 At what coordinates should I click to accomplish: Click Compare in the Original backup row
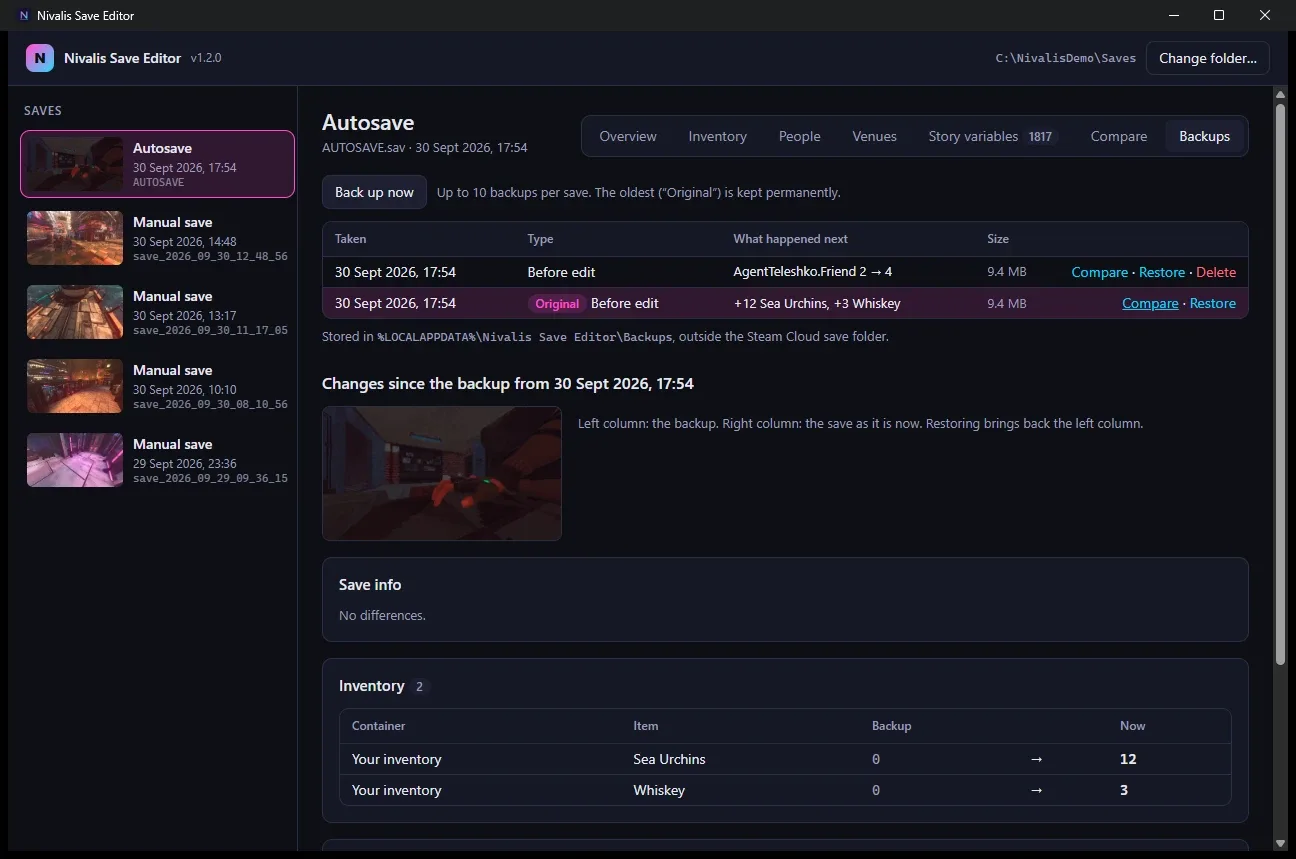(x=1150, y=303)
